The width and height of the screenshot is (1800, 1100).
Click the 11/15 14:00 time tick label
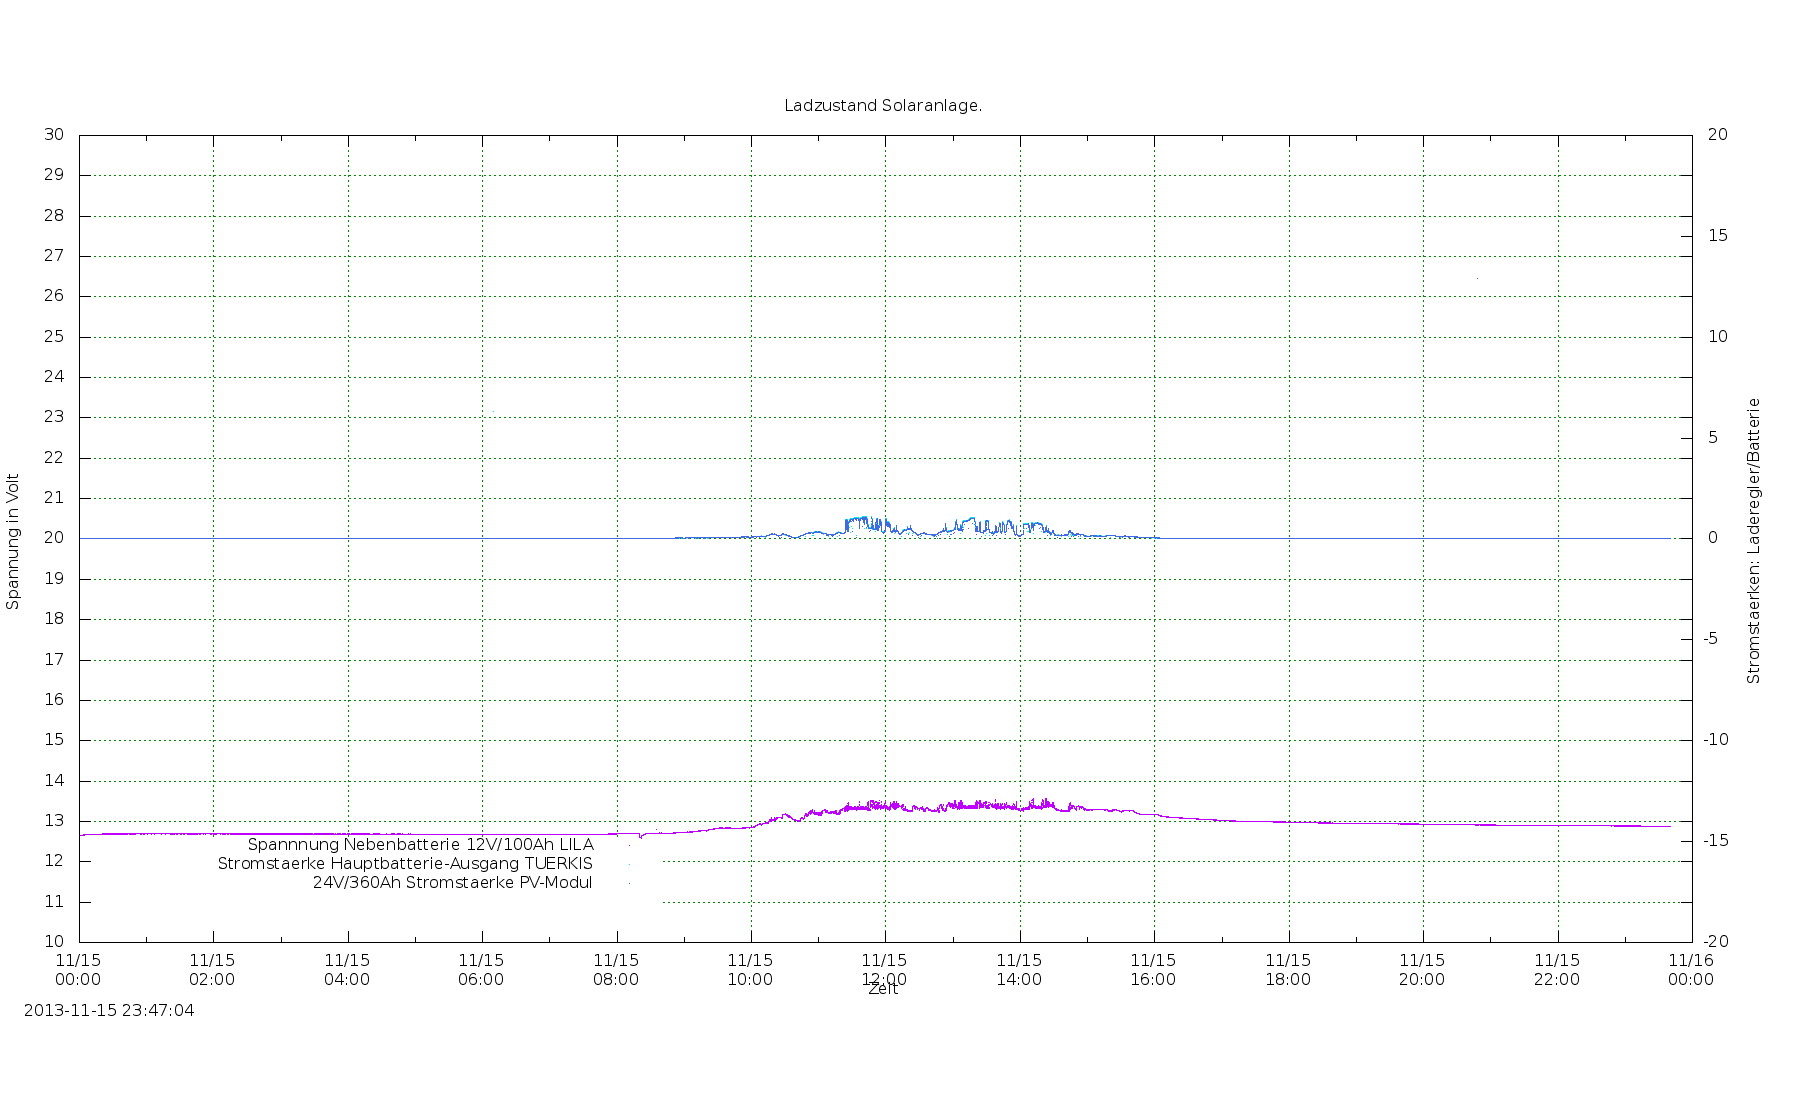point(1019,970)
